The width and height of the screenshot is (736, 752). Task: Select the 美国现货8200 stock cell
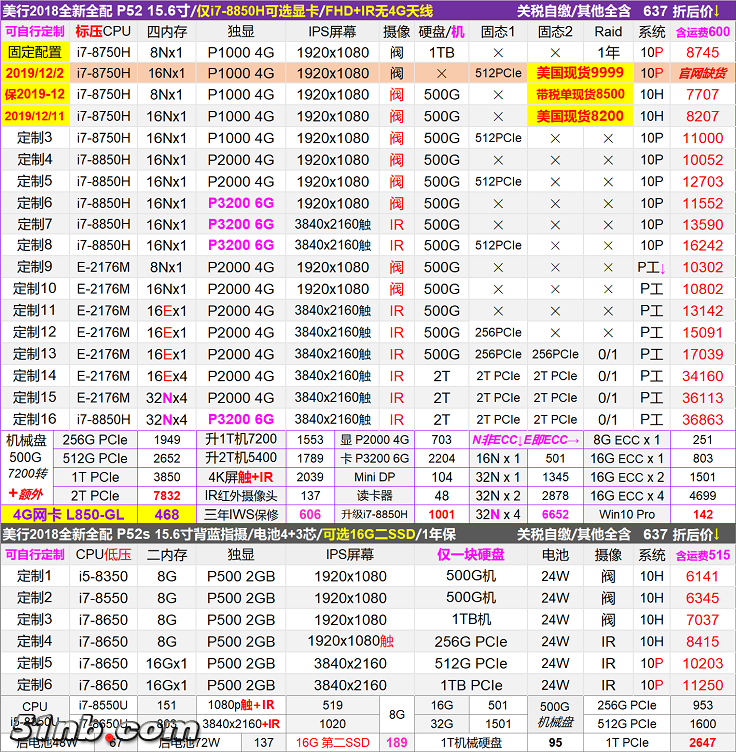coord(580,116)
